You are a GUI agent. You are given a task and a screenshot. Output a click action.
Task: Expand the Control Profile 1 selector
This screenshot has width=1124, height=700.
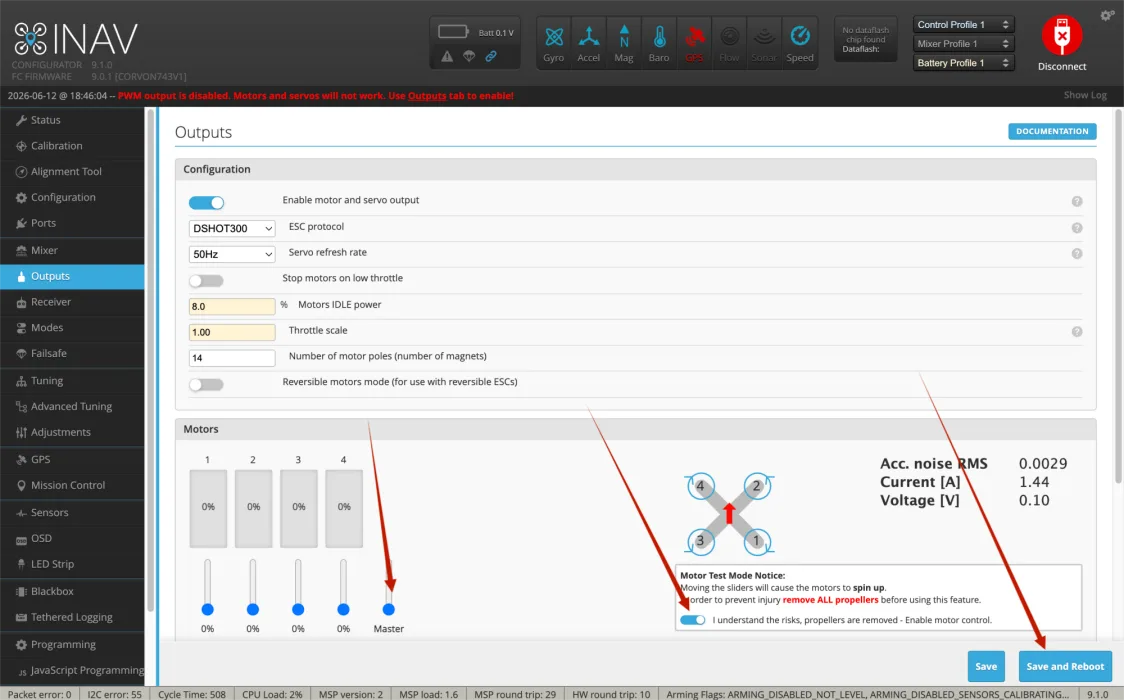[963, 24]
